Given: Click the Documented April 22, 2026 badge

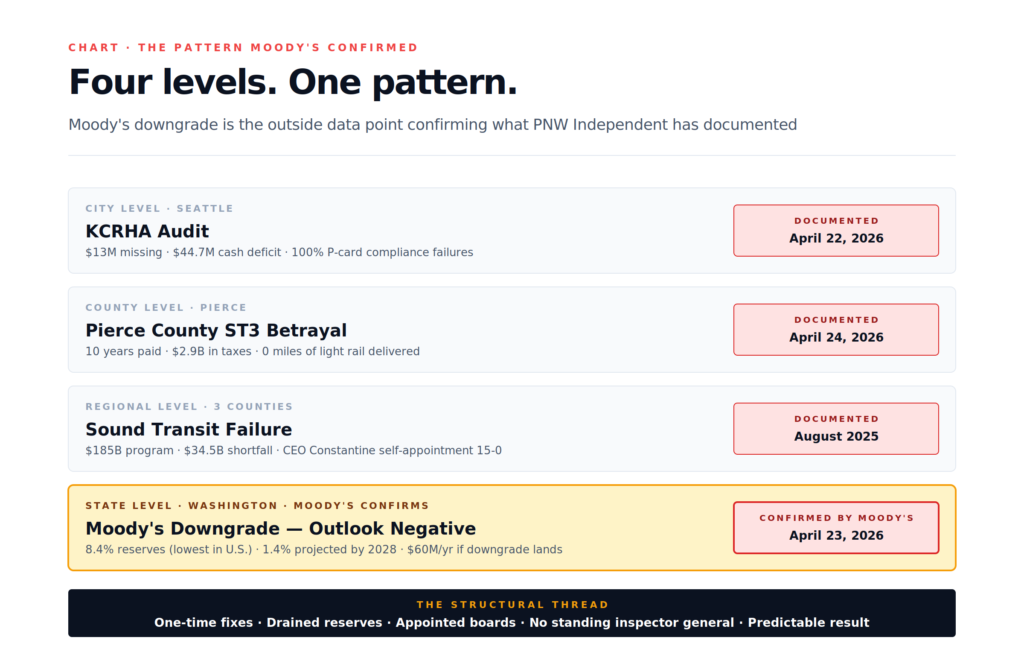Looking at the screenshot, I should tap(836, 230).
